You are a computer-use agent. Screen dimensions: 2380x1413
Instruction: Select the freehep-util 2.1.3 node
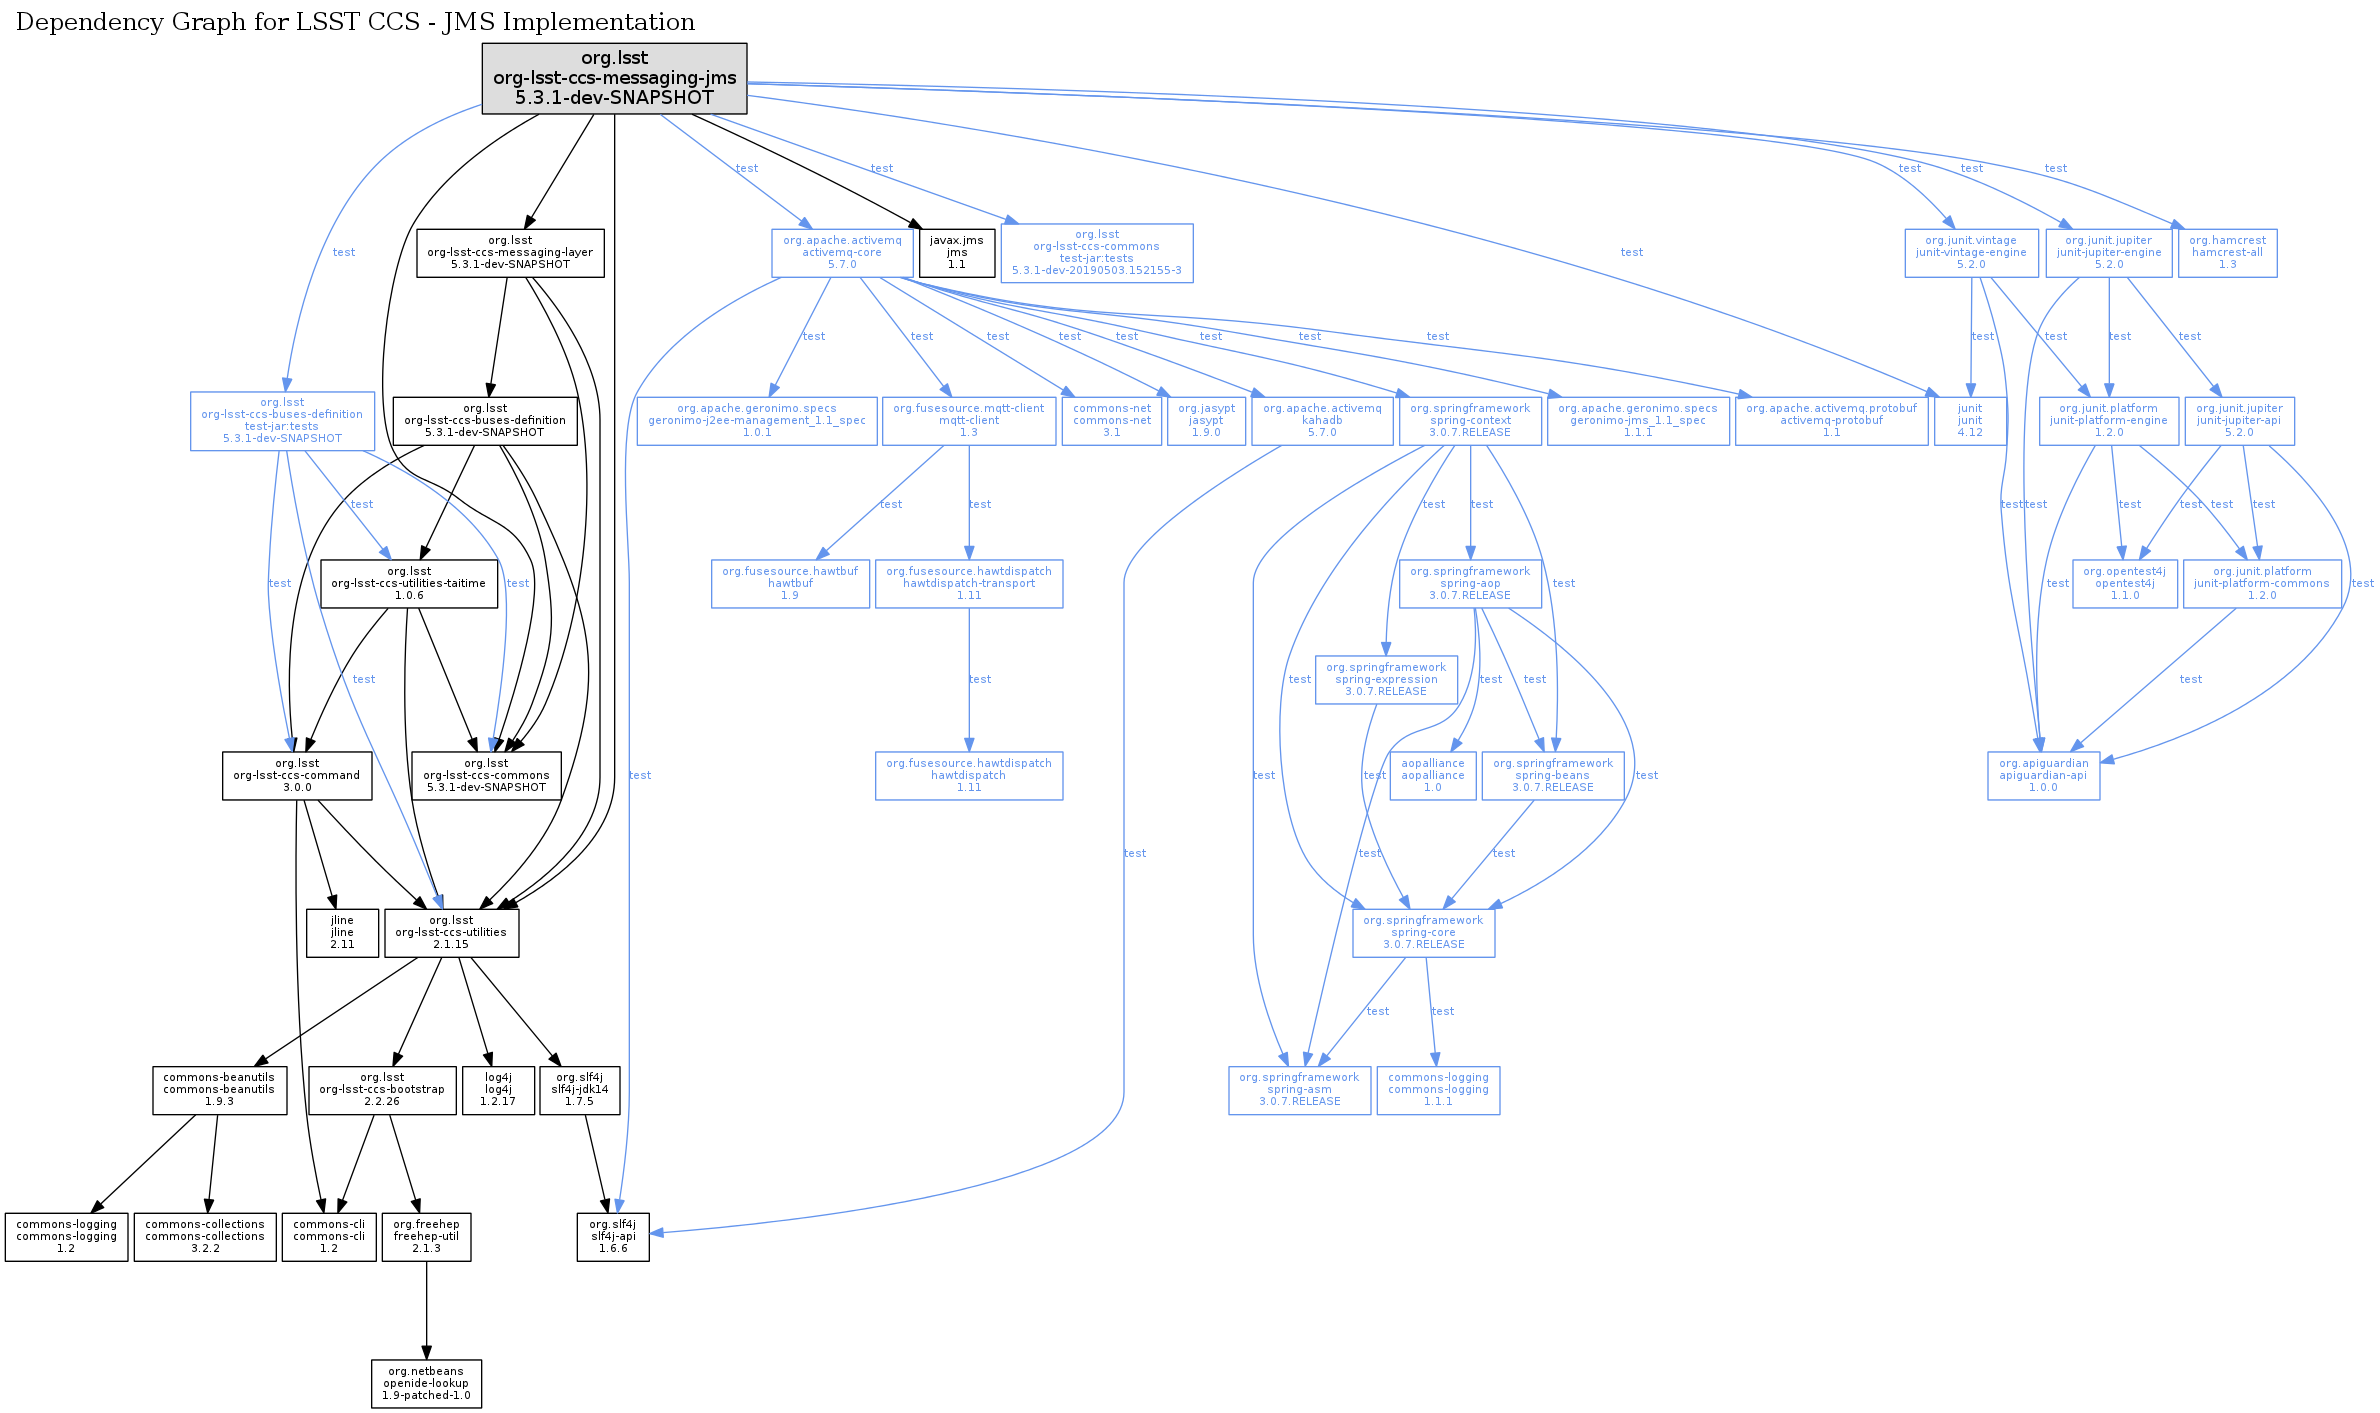click(426, 1237)
